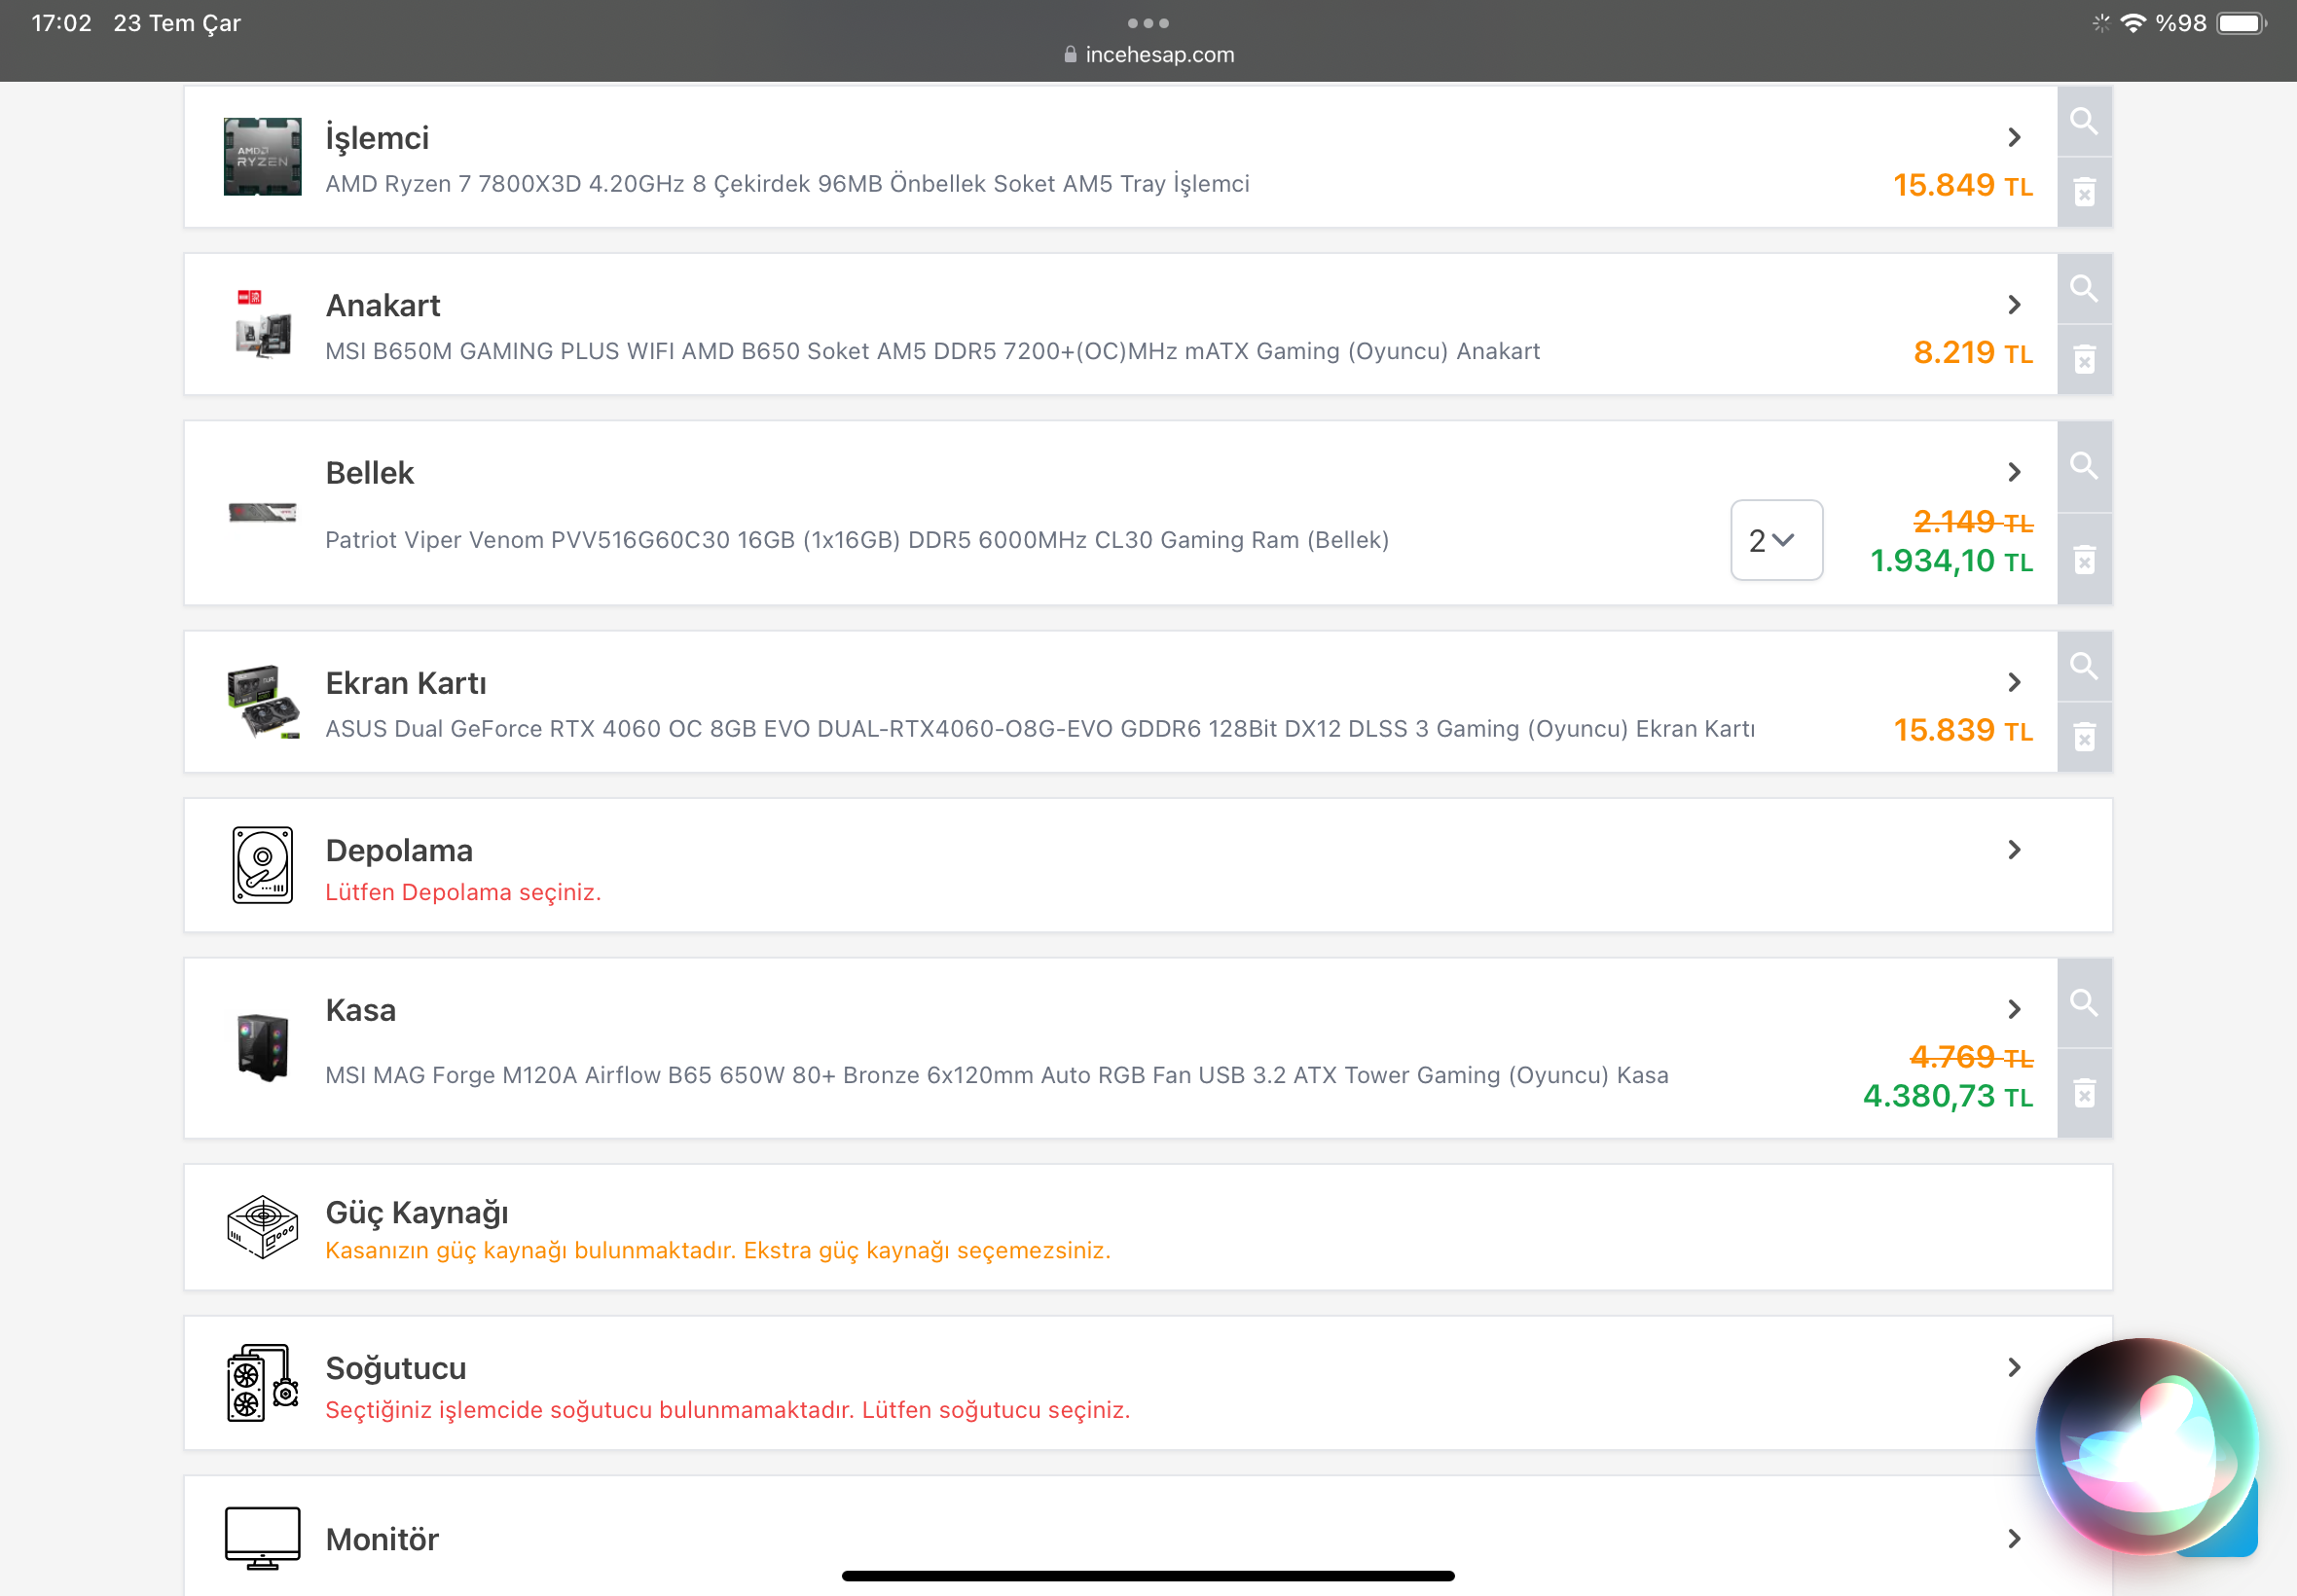Image resolution: width=2297 pixels, height=1596 pixels.
Task: Tap the Monitör category heading
Action: click(x=382, y=1540)
